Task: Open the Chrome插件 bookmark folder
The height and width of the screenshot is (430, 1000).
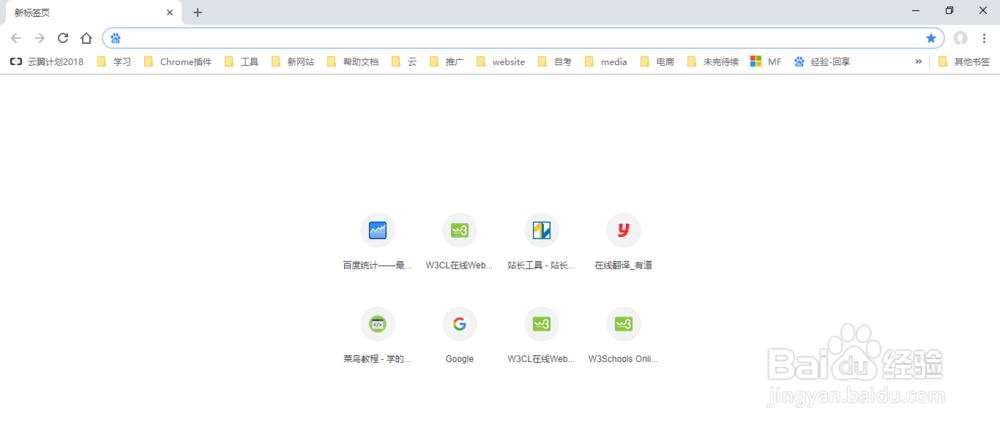Action: 177,62
